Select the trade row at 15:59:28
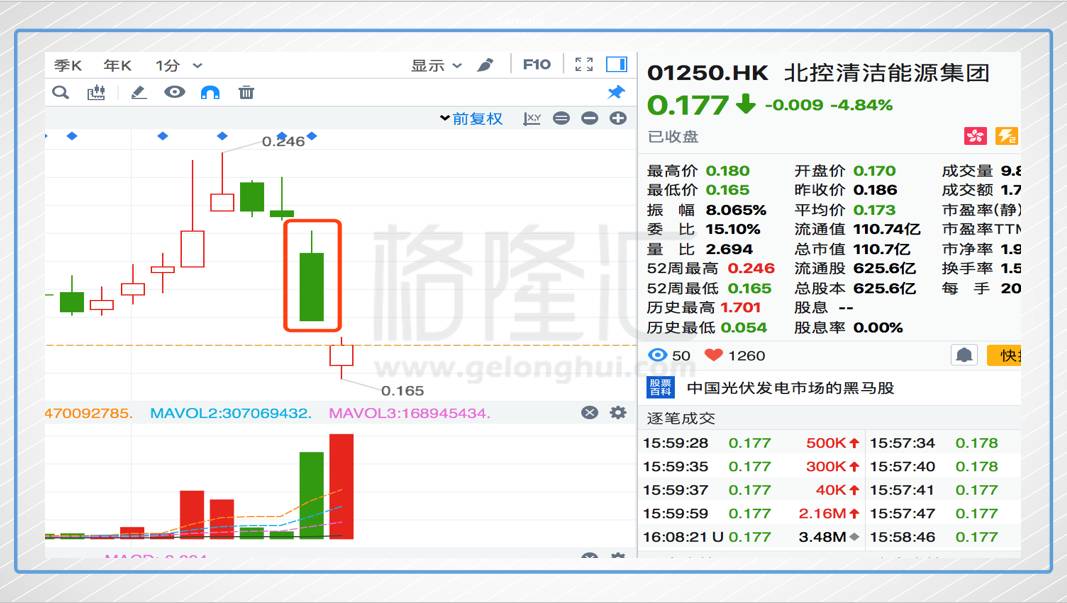 coord(751,443)
